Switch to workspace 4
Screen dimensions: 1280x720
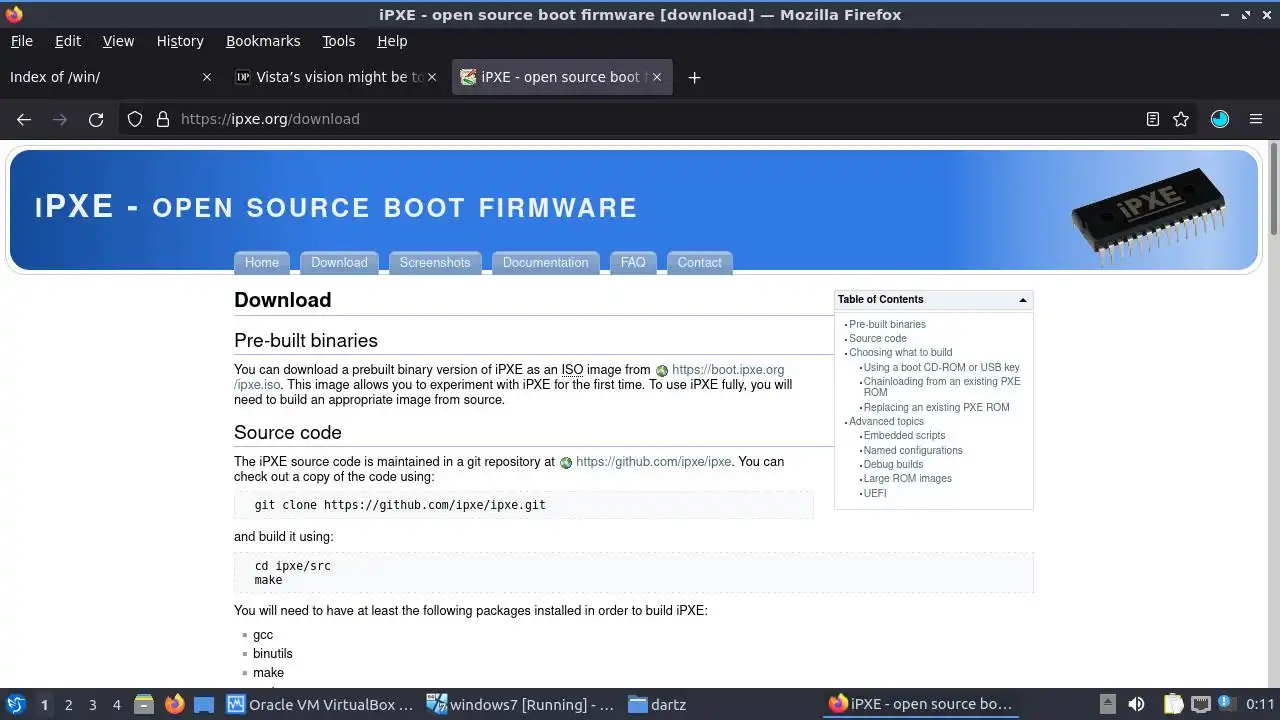(x=116, y=705)
